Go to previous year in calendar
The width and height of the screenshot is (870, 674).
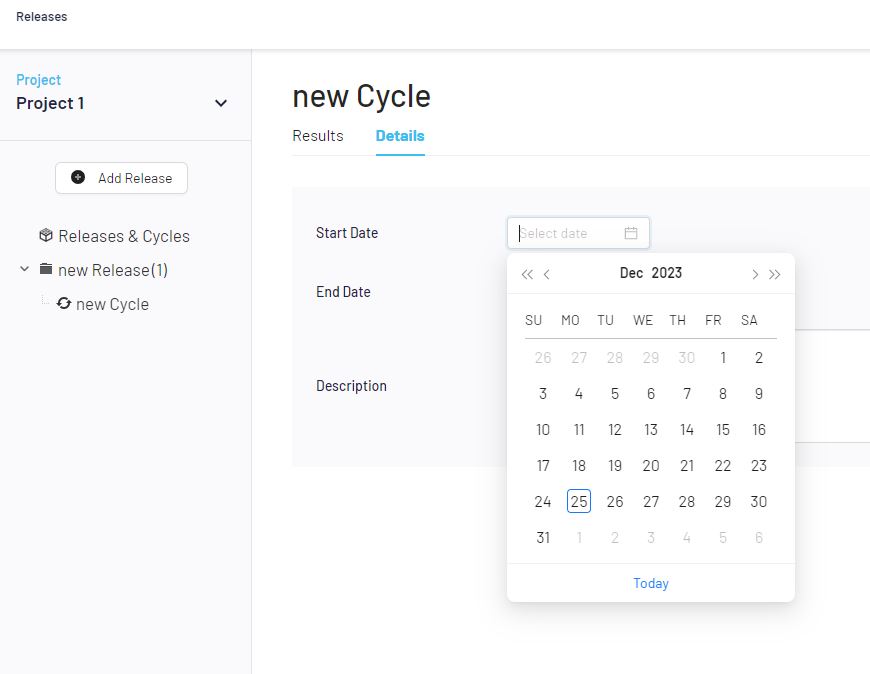[x=527, y=274]
